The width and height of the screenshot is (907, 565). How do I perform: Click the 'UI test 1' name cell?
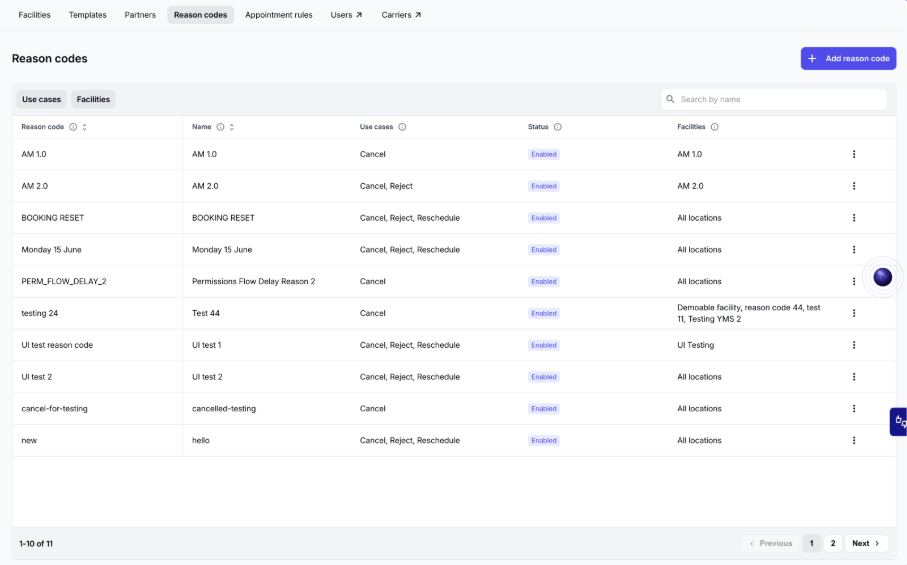click(207, 345)
